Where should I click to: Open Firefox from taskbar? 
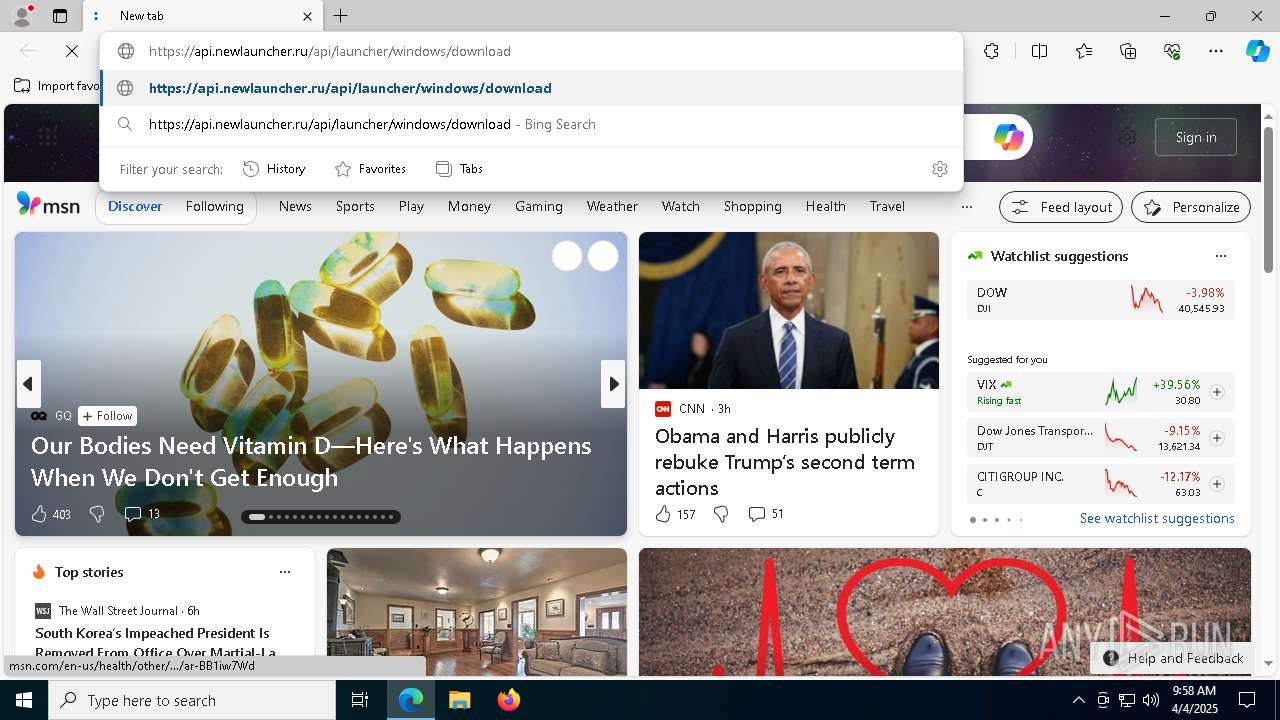click(508, 700)
